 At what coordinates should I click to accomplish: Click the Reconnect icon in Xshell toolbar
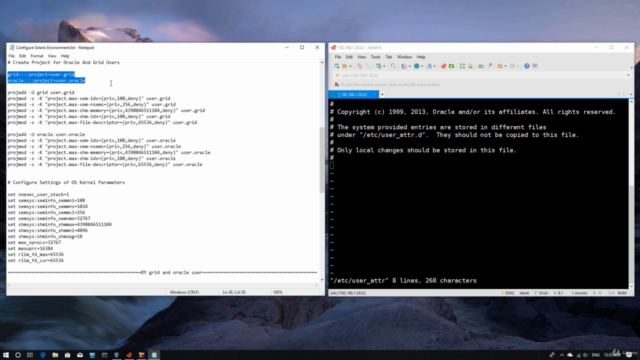[x=368, y=66]
